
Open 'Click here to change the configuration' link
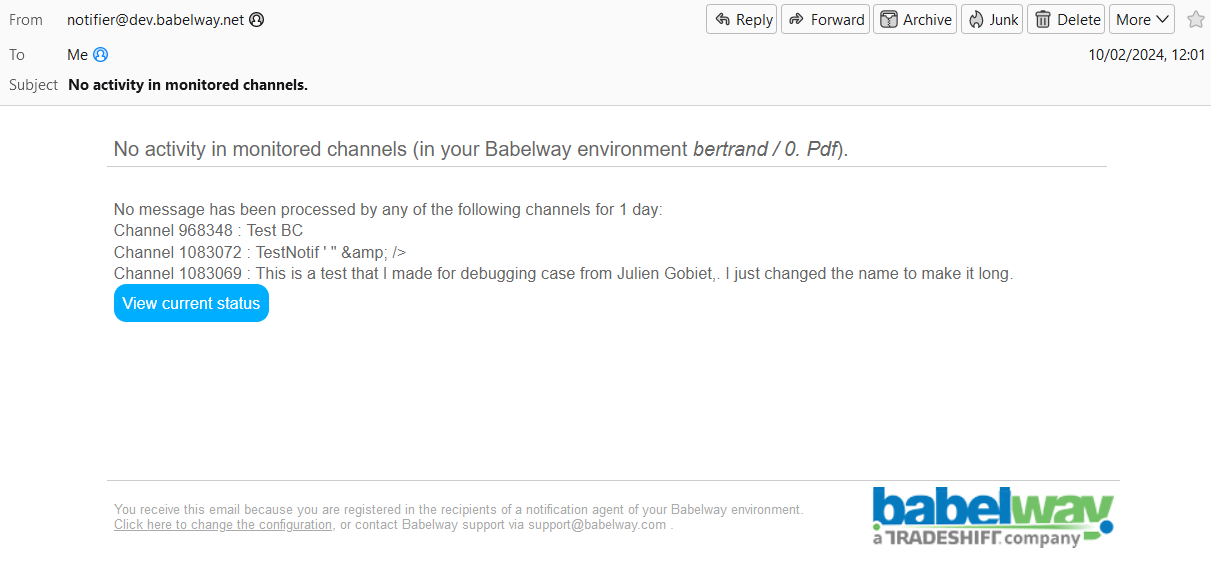coord(223,525)
